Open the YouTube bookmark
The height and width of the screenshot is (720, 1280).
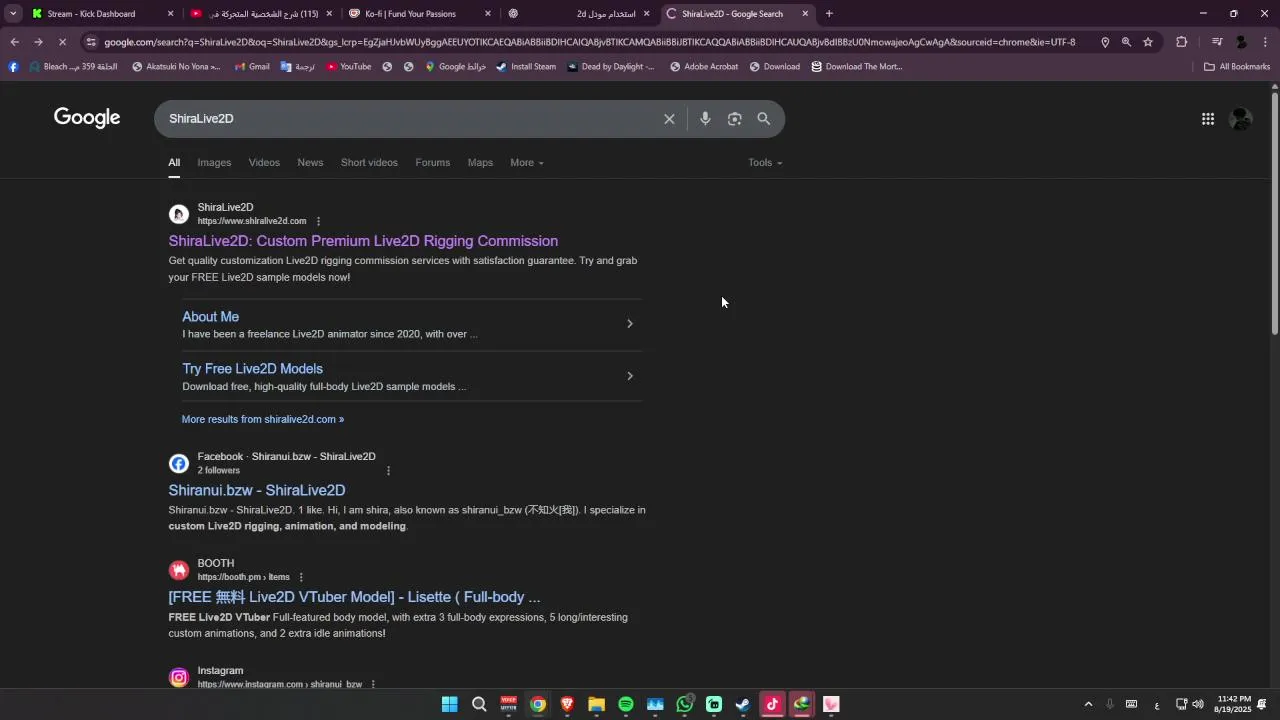point(348,67)
